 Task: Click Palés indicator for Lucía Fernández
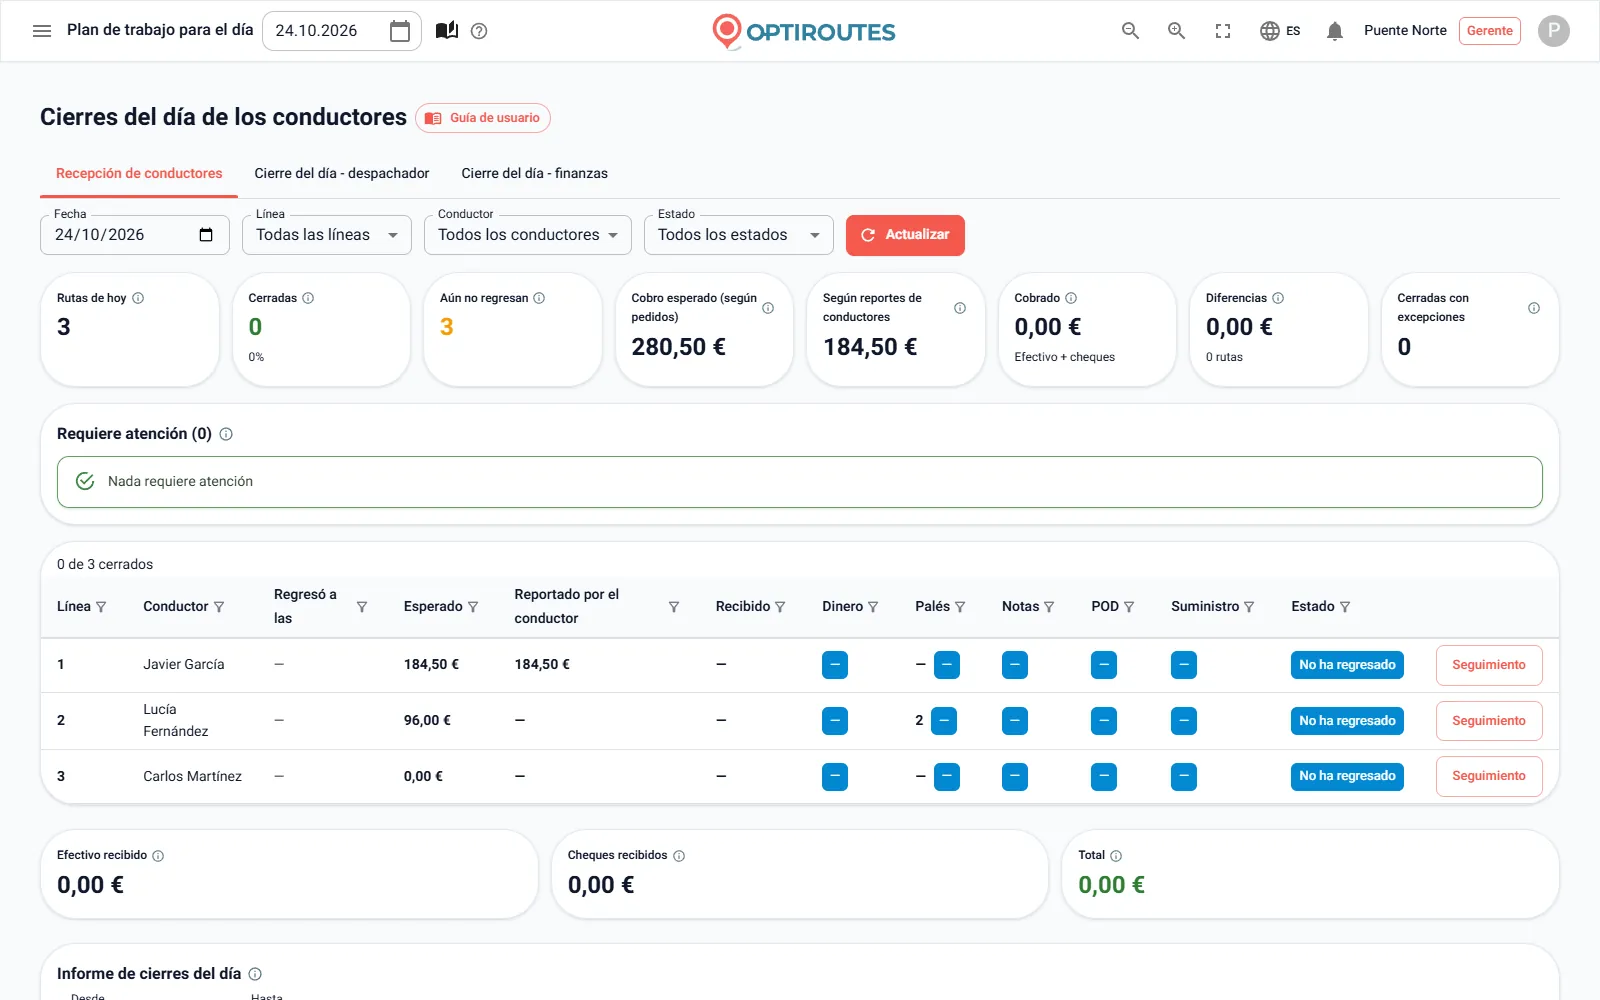pyautogui.click(x=944, y=721)
